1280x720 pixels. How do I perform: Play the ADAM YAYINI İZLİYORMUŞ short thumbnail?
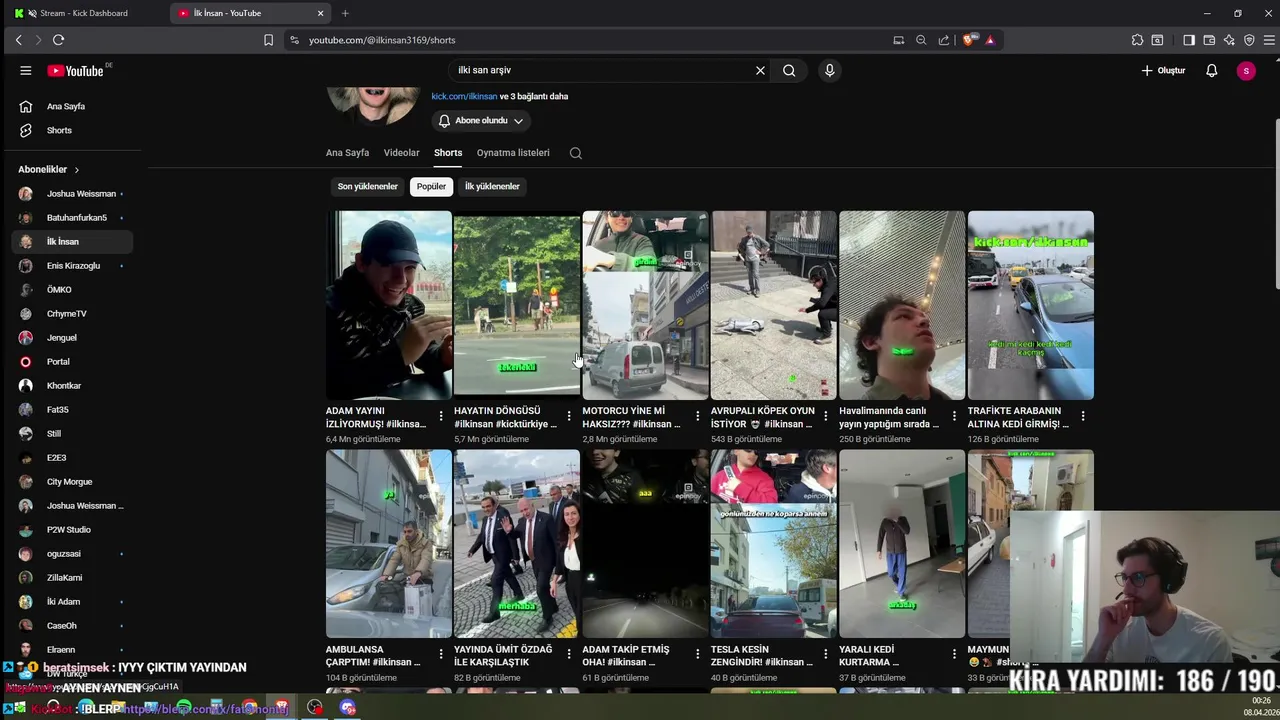pyautogui.click(x=388, y=305)
